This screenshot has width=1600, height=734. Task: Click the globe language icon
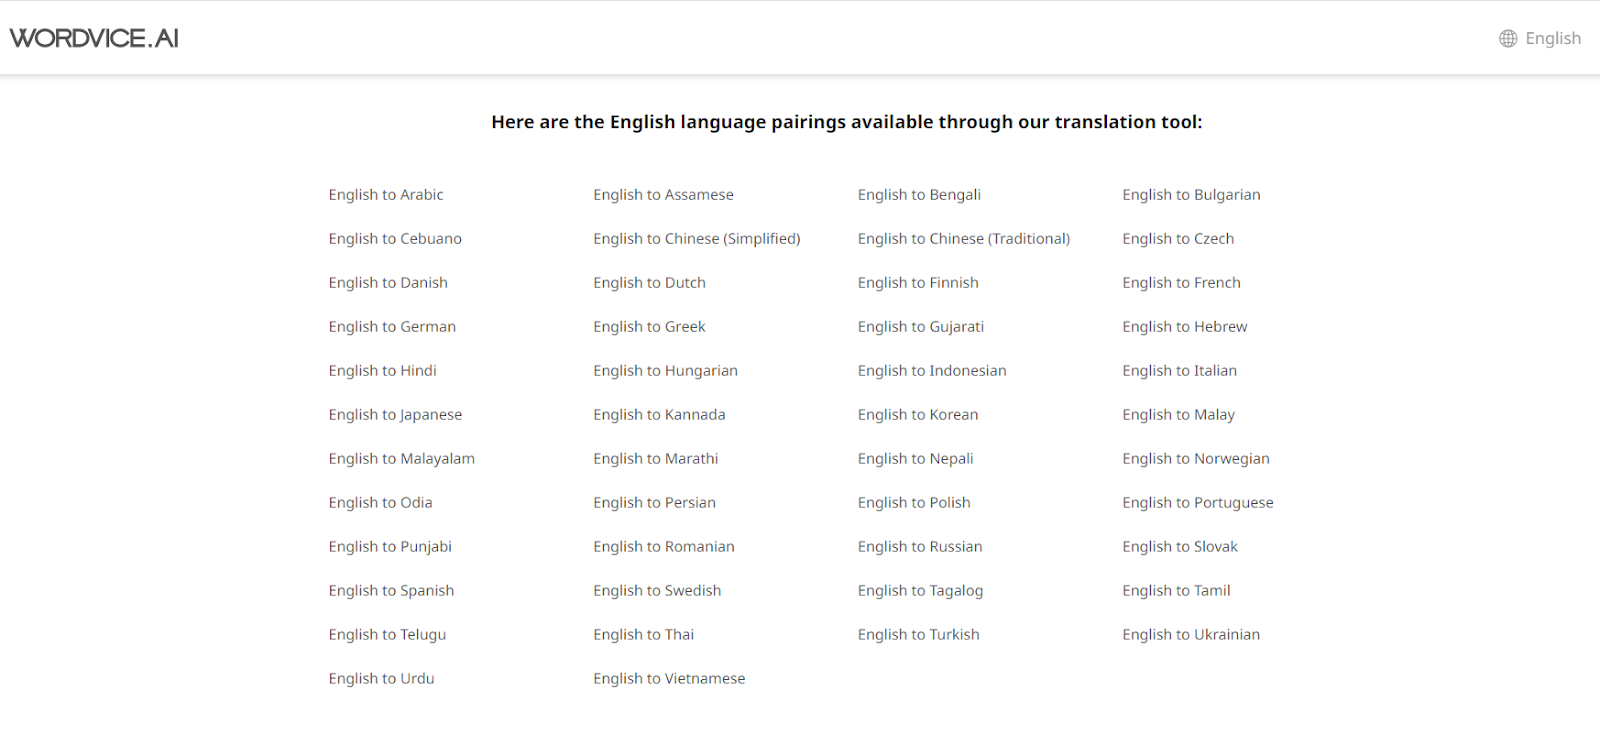pyautogui.click(x=1508, y=39)
